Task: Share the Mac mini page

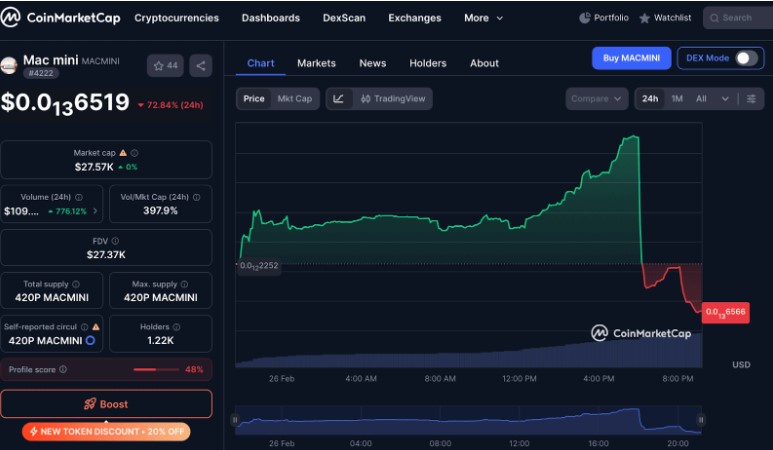Action: 201,66
